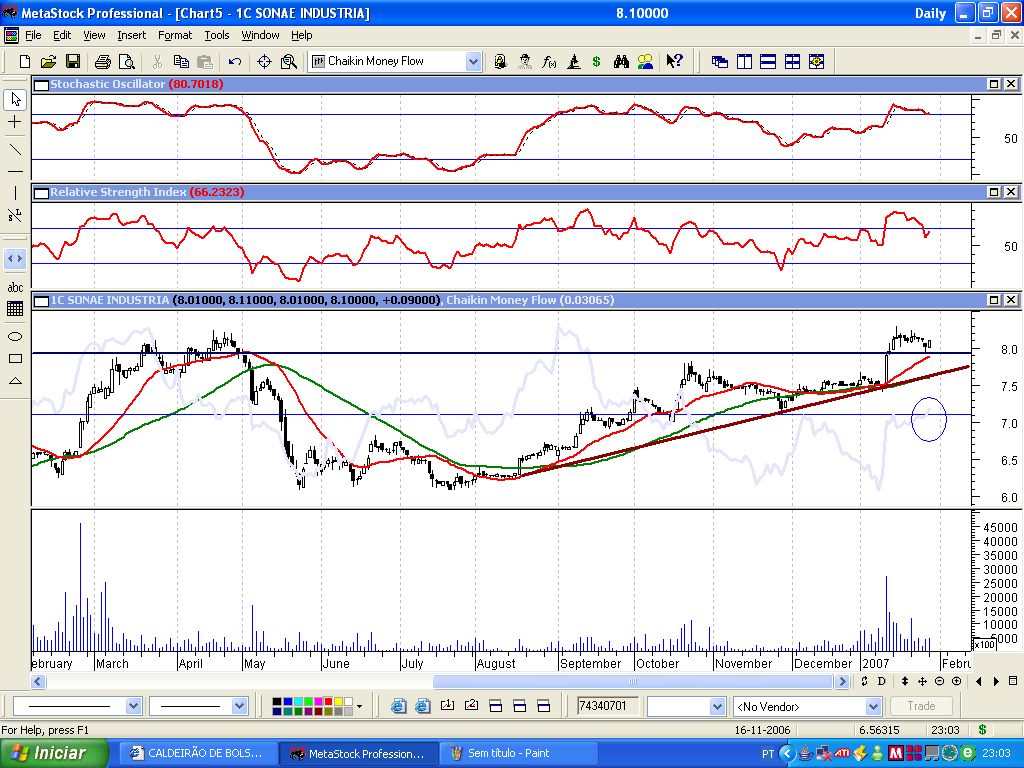Screen dimensions: 1024x768
Task: Click the Iniciar start button
Action: 50,753
